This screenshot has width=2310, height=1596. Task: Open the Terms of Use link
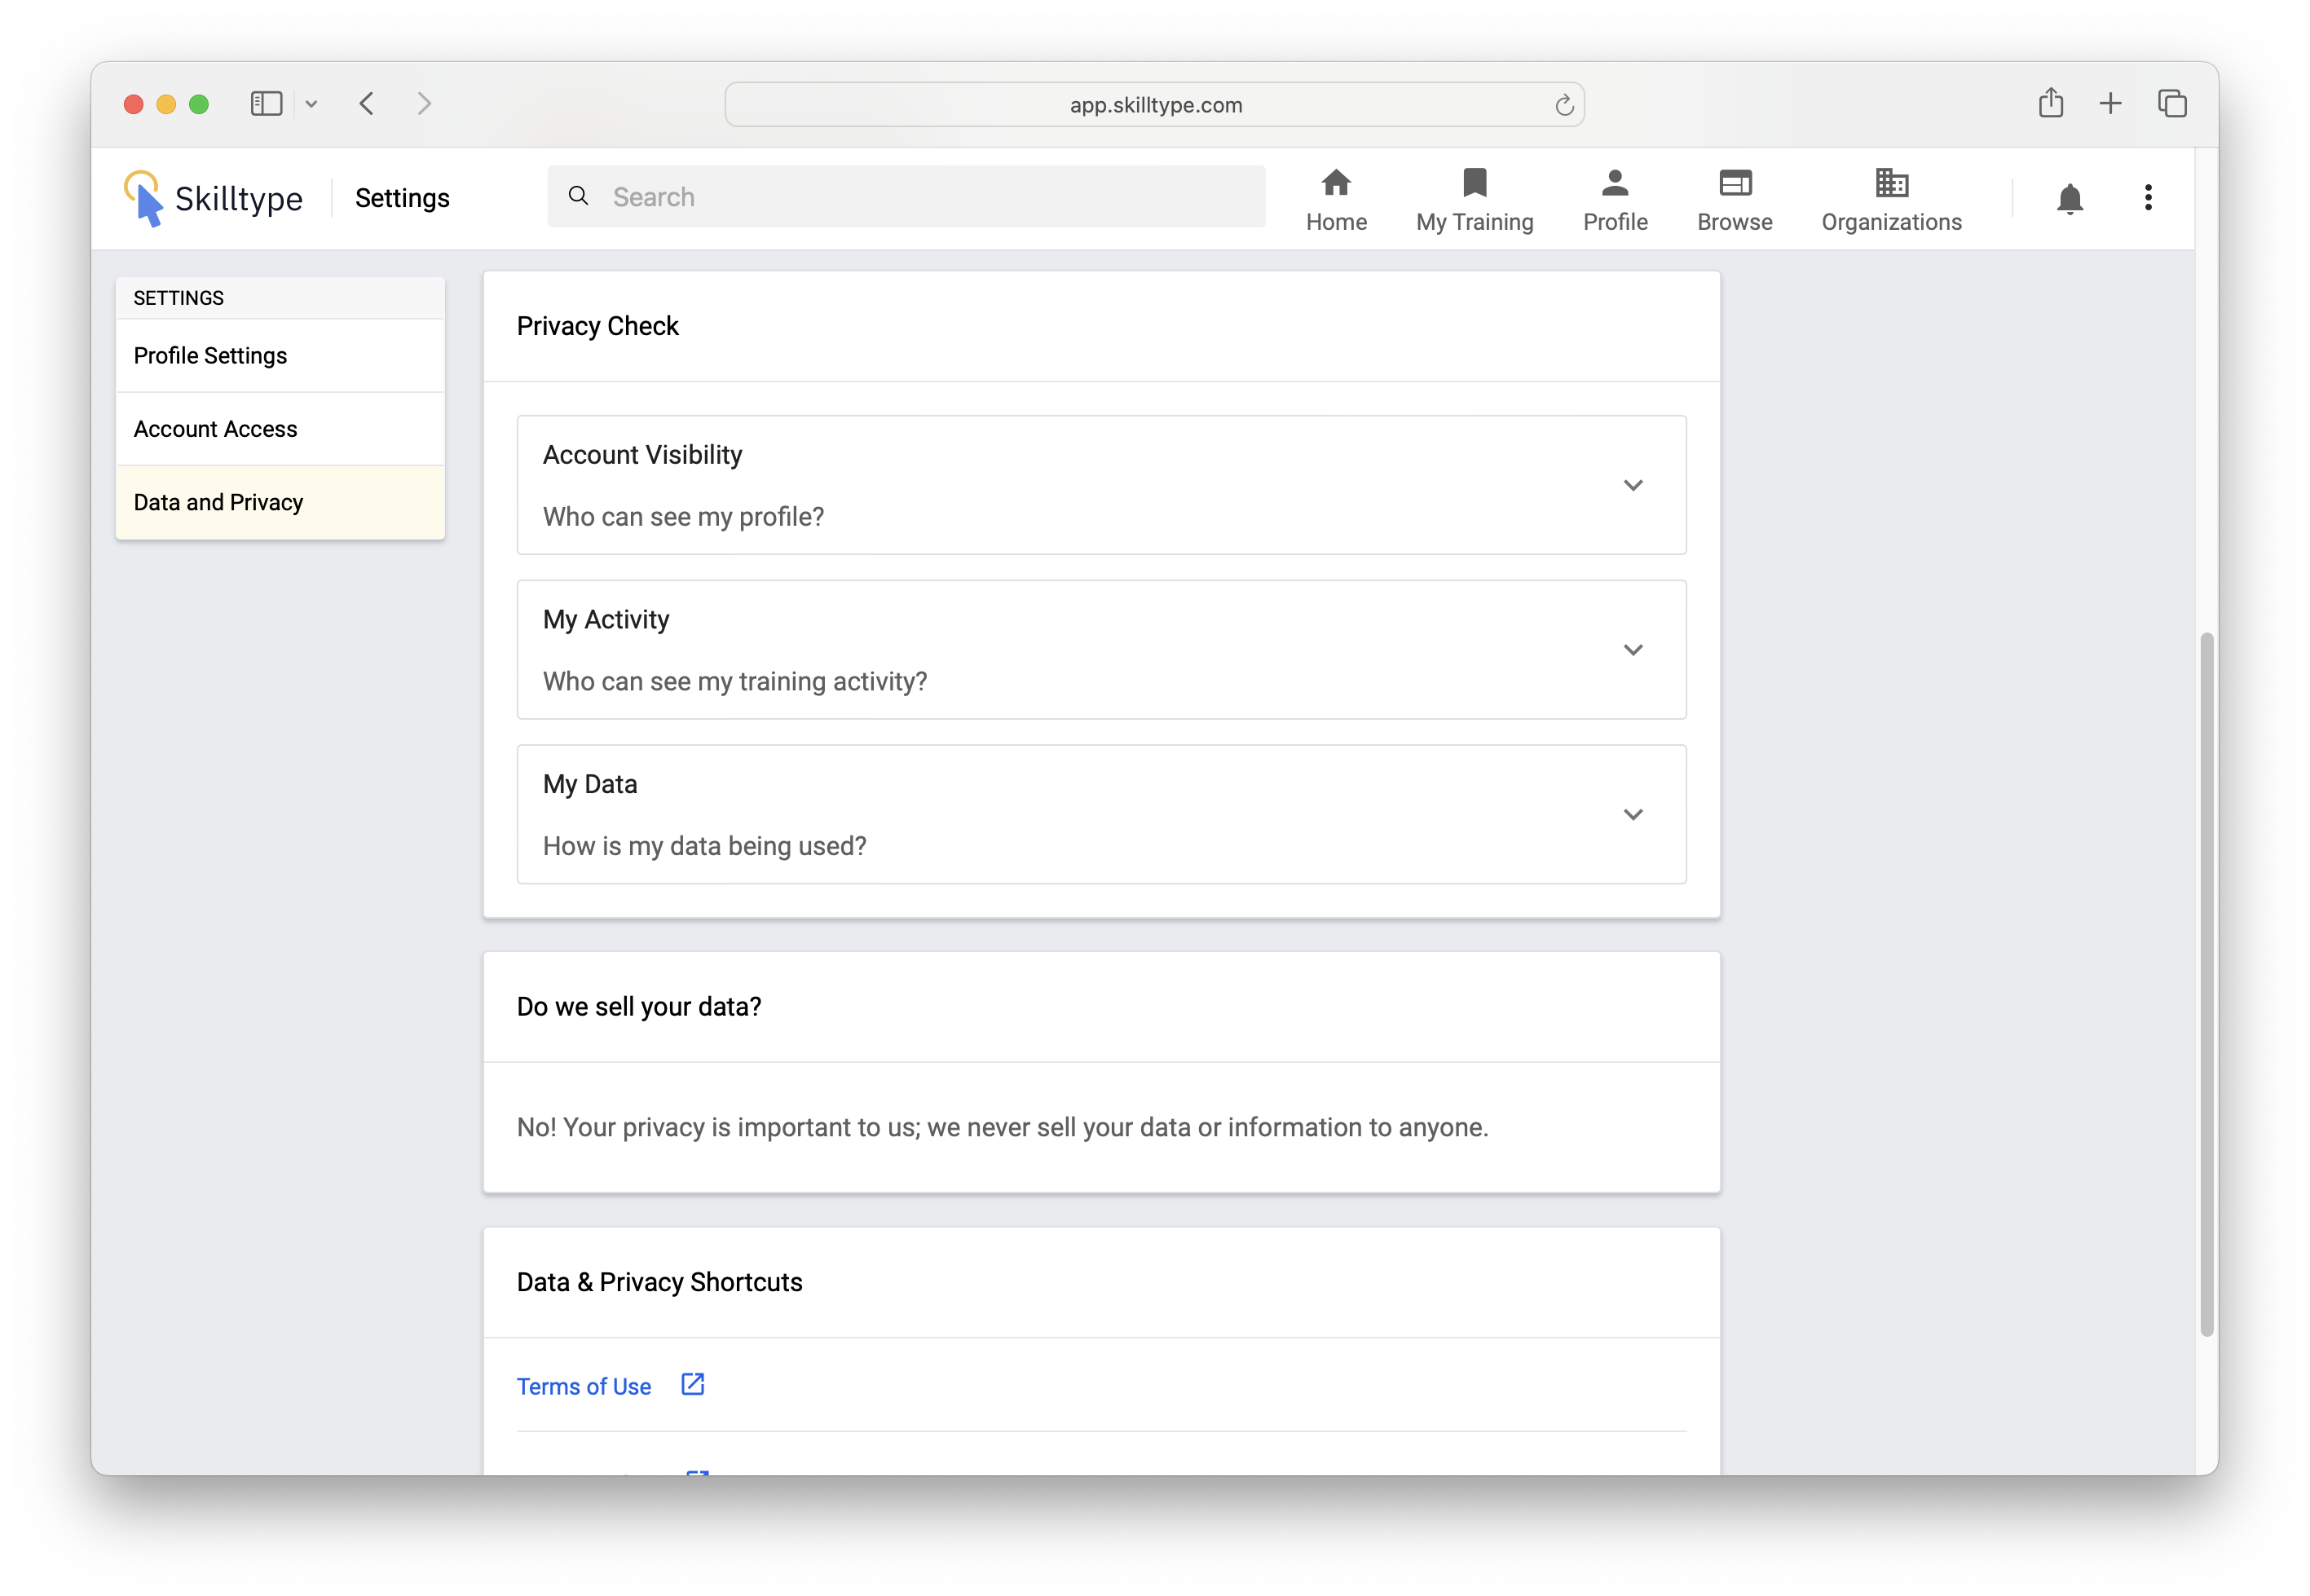(x=583, y=1386)
